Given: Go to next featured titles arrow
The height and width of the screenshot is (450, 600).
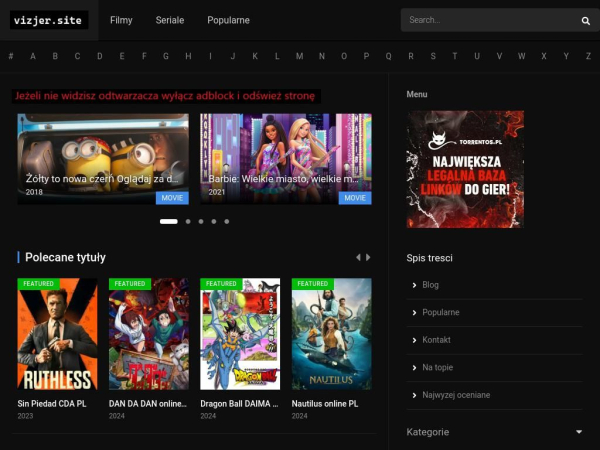Looking at the screenshot, I should pos(368,258).
